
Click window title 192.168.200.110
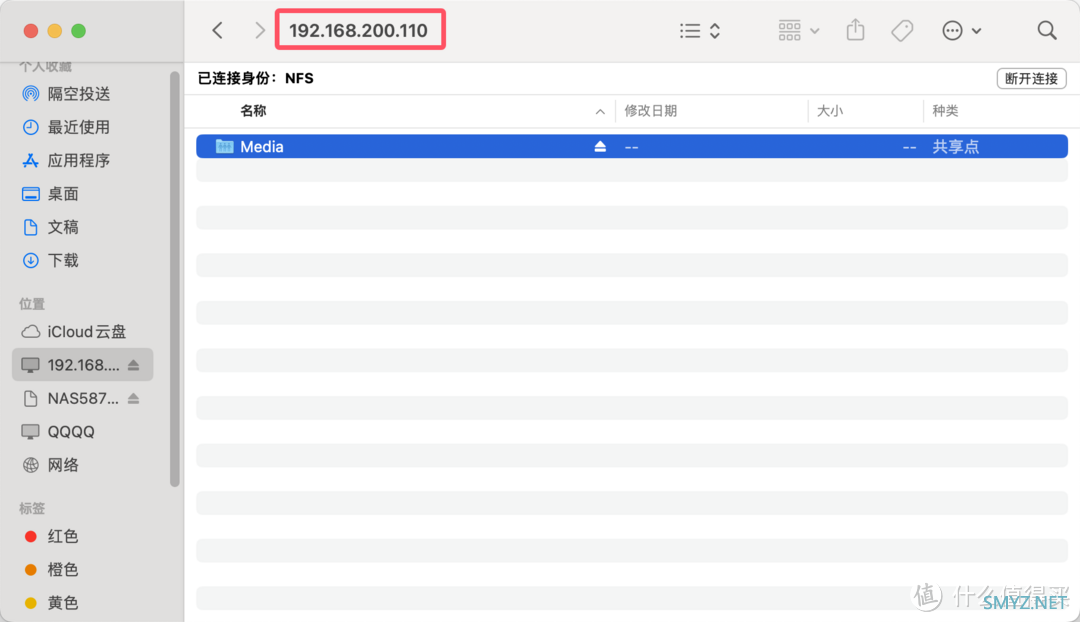click(x=358, y=30)
